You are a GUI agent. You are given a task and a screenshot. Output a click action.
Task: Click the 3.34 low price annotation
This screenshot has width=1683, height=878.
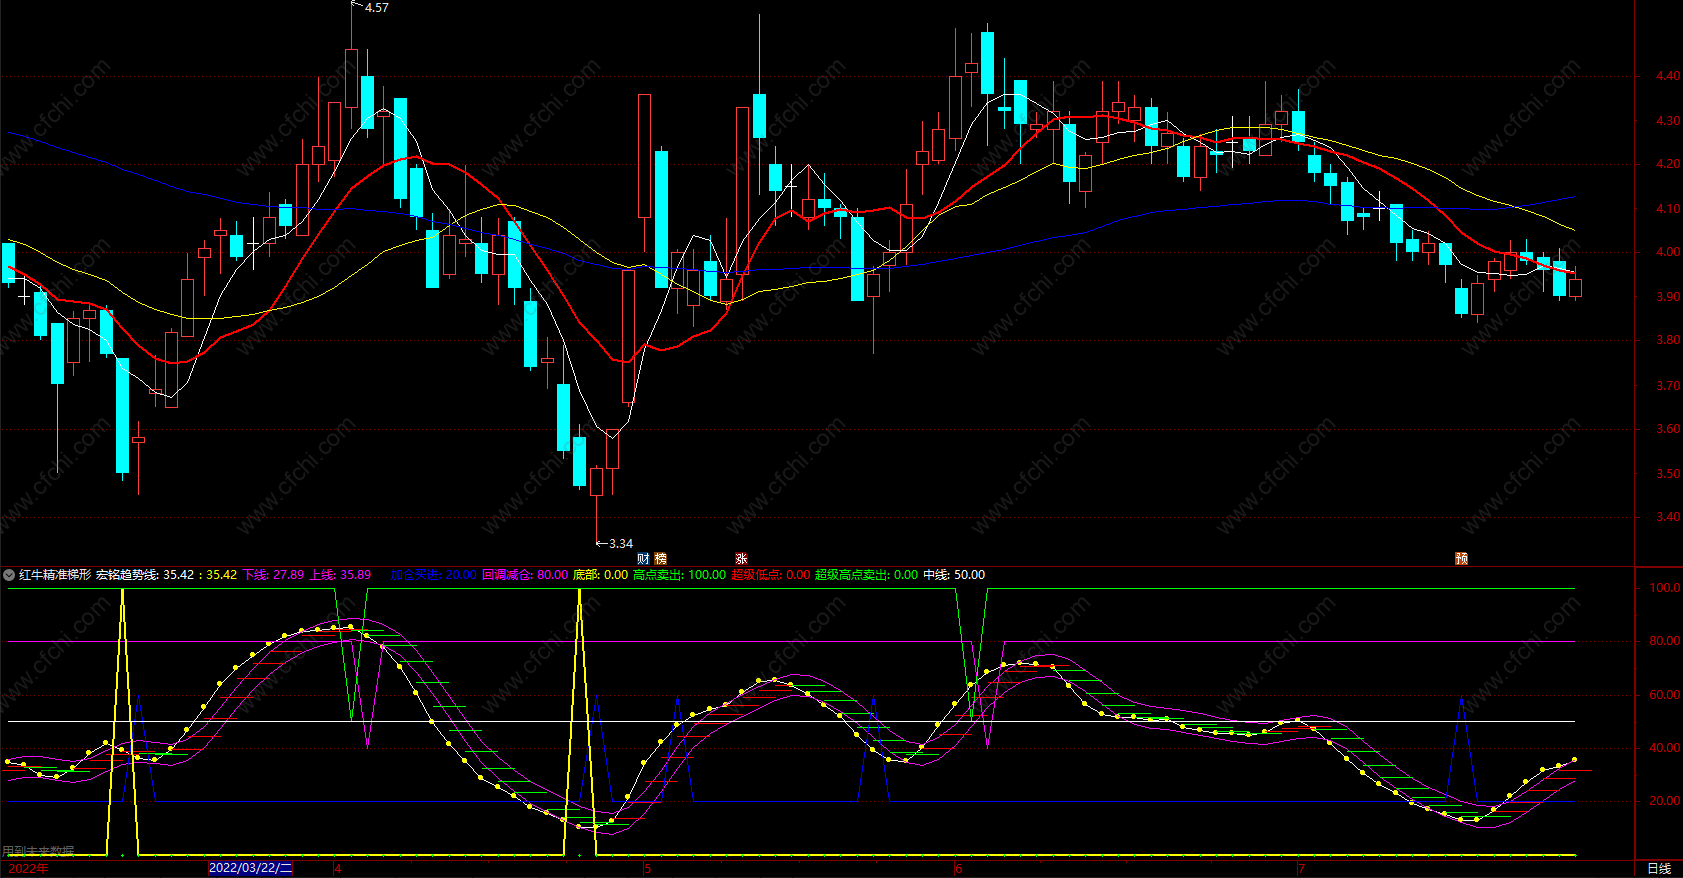[x=621, y=544]
